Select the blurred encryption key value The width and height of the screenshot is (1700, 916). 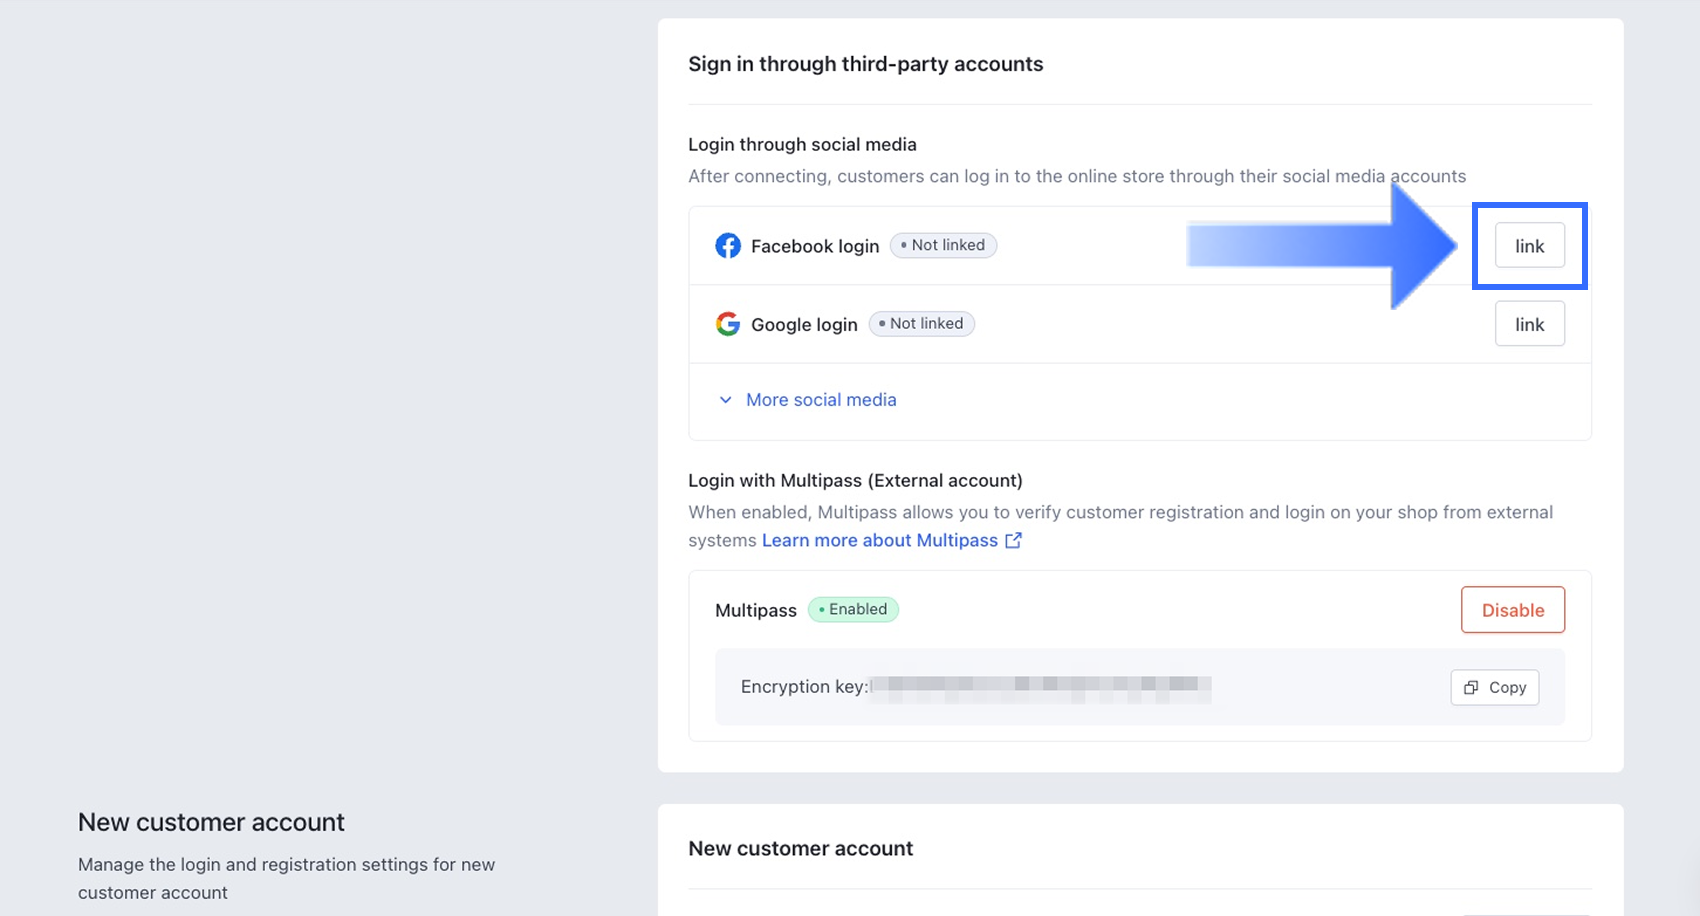coord(1040,687)
